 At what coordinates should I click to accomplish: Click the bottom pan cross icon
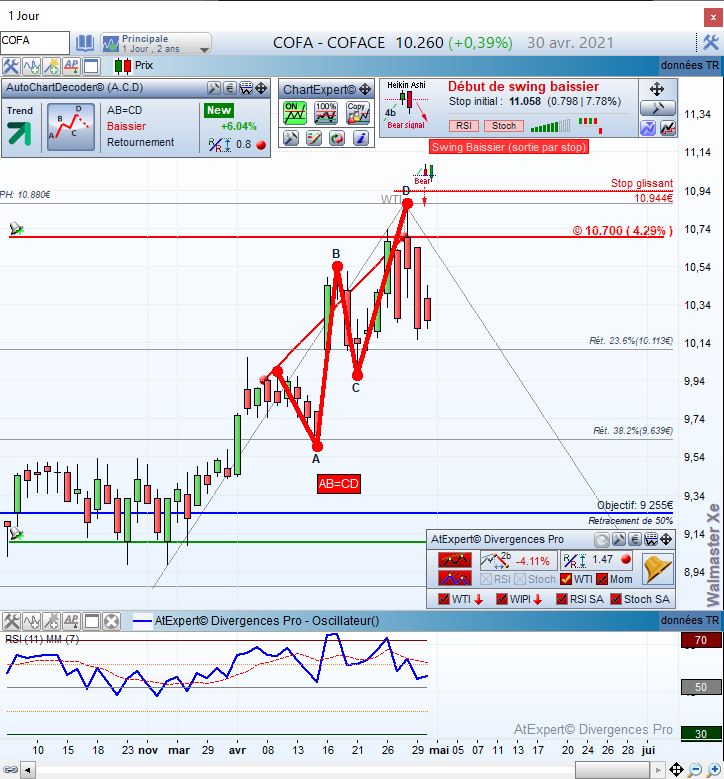point(676,770)
